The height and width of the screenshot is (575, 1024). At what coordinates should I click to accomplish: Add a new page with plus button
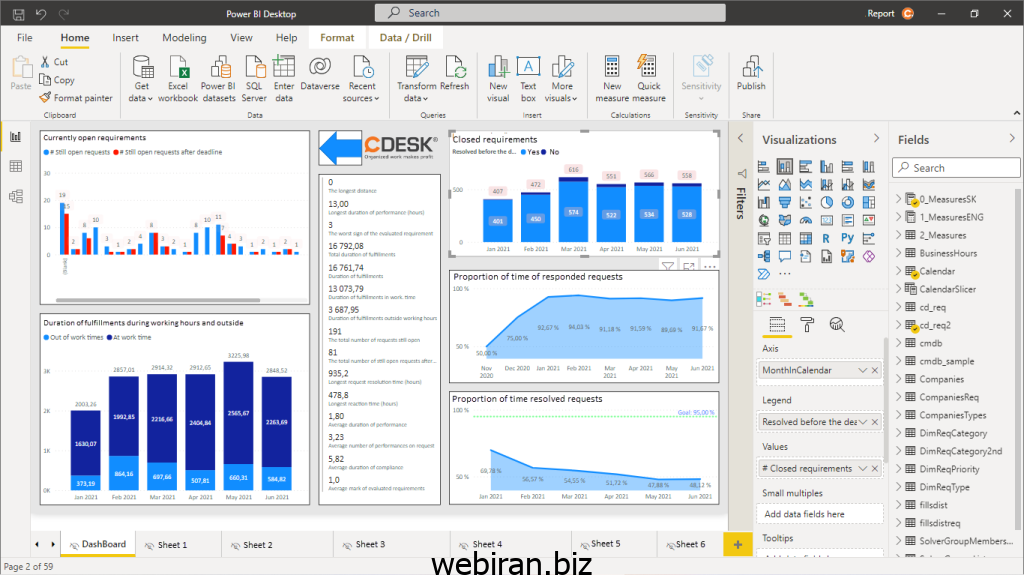[738, 544]
